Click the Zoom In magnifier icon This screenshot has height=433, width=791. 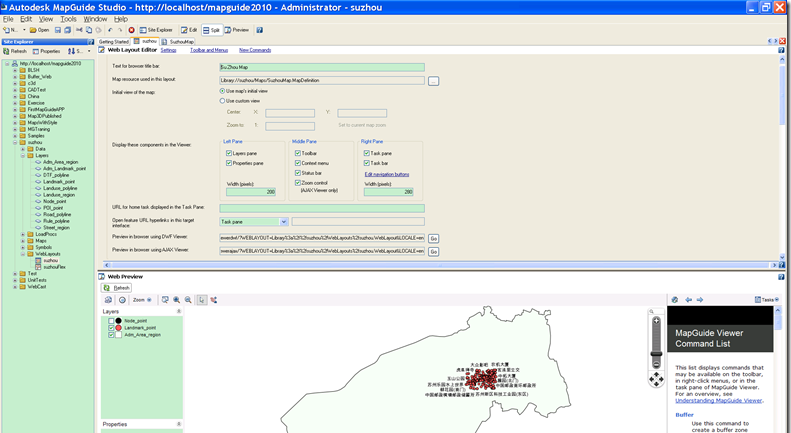point(177,300)
